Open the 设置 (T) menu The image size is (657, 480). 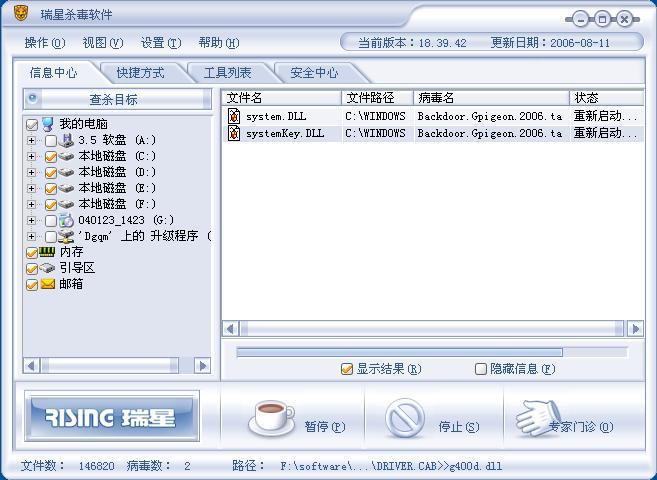pyautogui.click(x=161, y=43)
